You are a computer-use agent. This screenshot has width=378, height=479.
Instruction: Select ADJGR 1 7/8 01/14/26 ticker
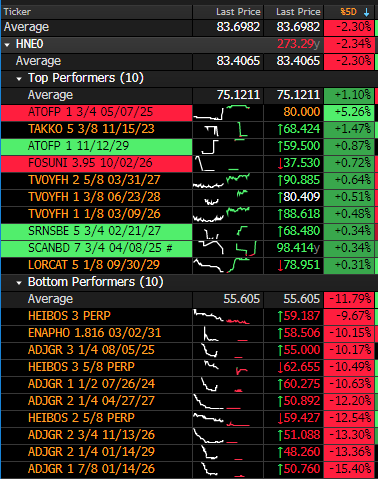point(91,469)
